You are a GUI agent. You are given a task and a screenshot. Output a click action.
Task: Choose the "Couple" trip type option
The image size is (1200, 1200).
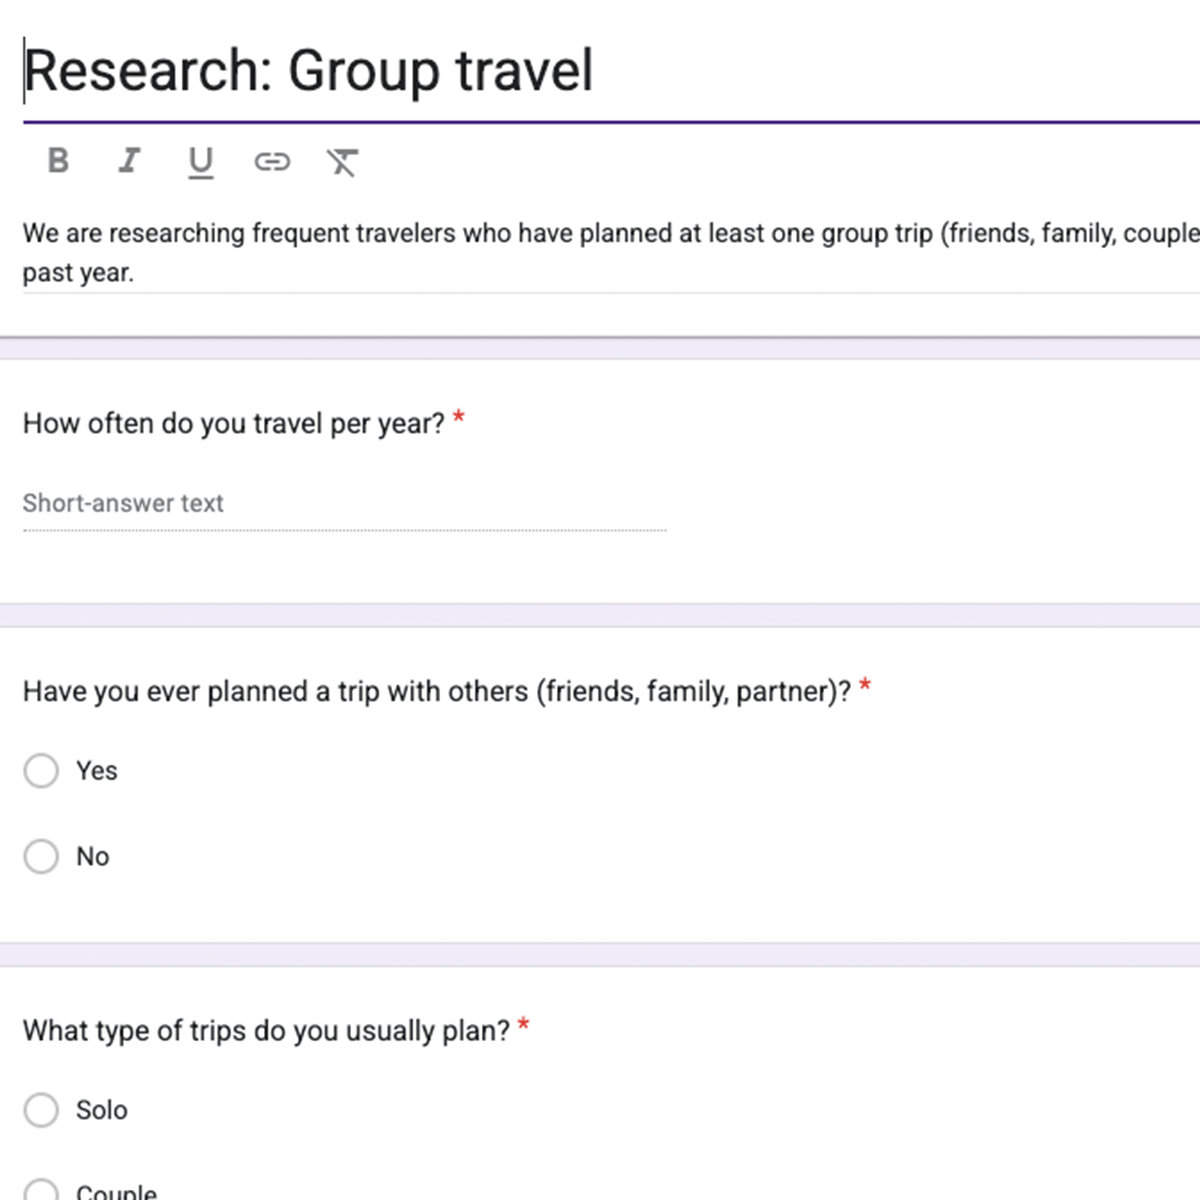tap(41, 1190)
